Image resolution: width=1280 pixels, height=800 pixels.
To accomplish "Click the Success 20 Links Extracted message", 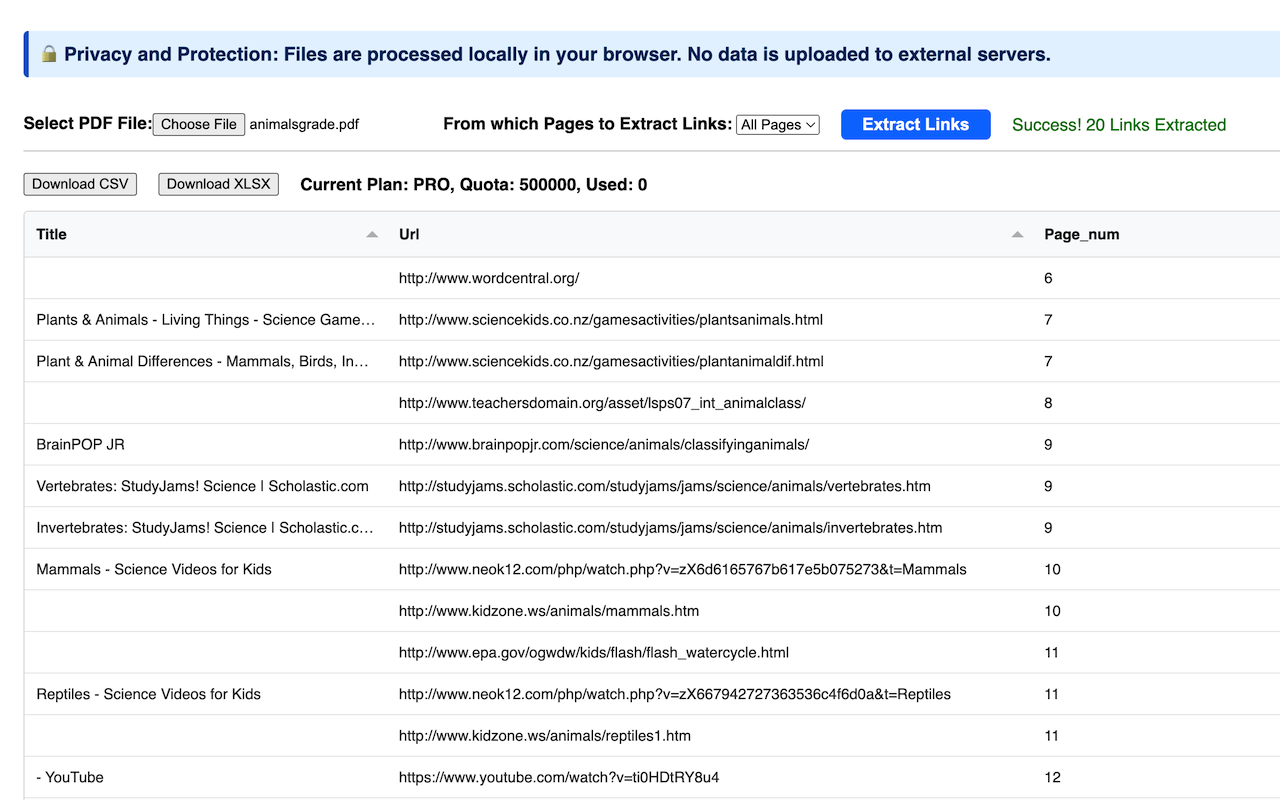I will [1118, 125].
